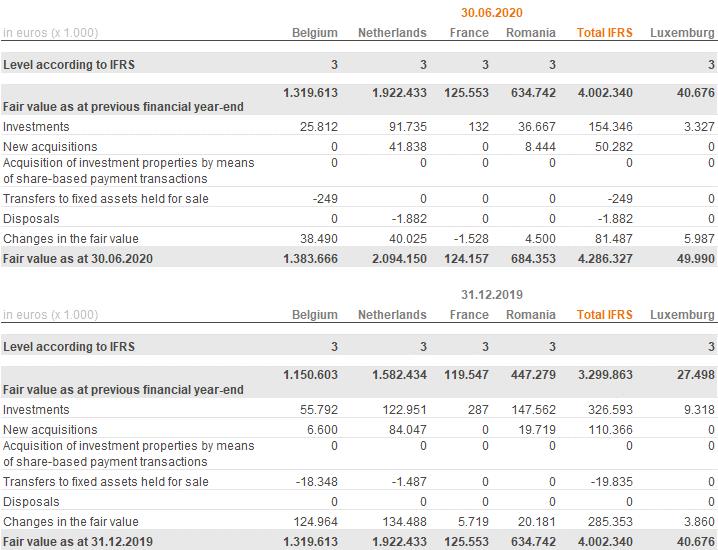Click Netherlands column header in top table

pos(392,33)
